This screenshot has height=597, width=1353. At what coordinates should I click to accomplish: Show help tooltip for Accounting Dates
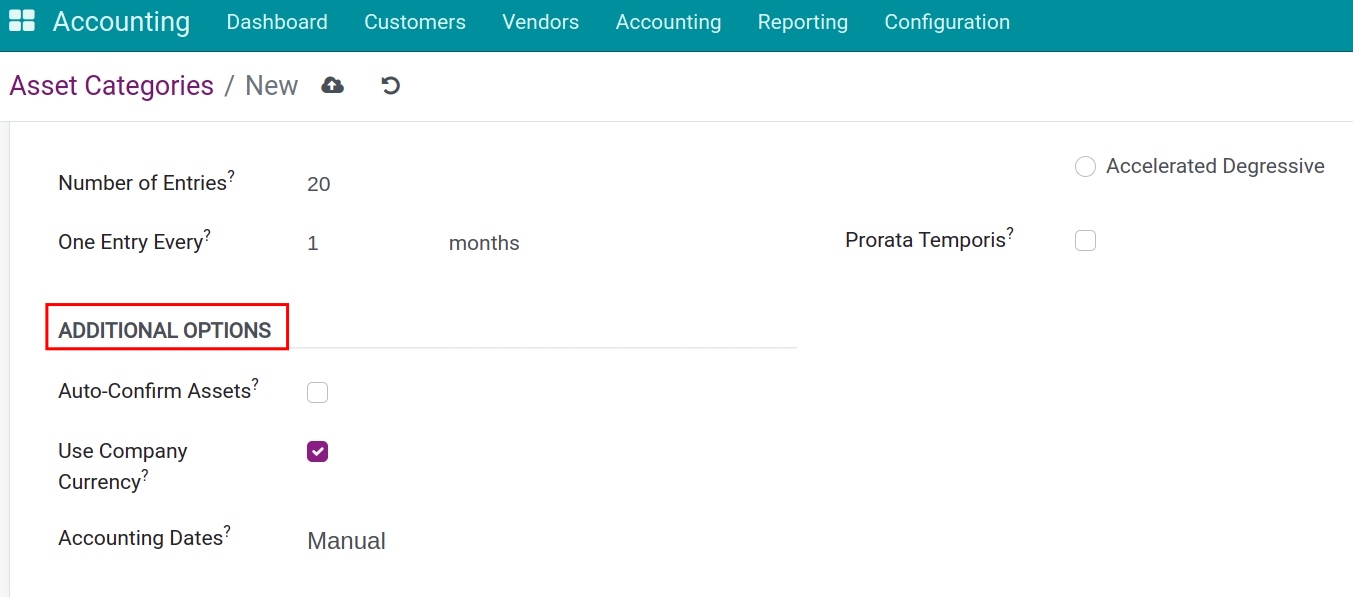pos(227,531)
